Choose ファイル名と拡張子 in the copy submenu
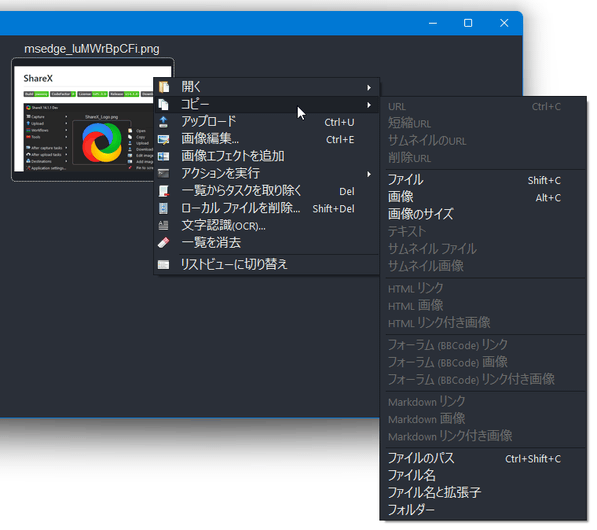The width and height of the screenshot is (597, 530). pyautogui.click(x=484, y=493)
